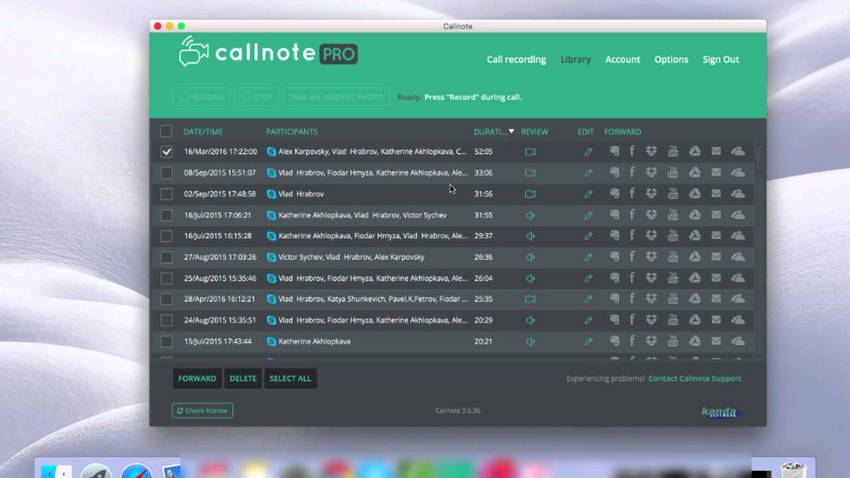Forward 16/Mar/2016 recording to Evernote
The width and height of the screenshot is (850, 478).
(x=614, y=151)
